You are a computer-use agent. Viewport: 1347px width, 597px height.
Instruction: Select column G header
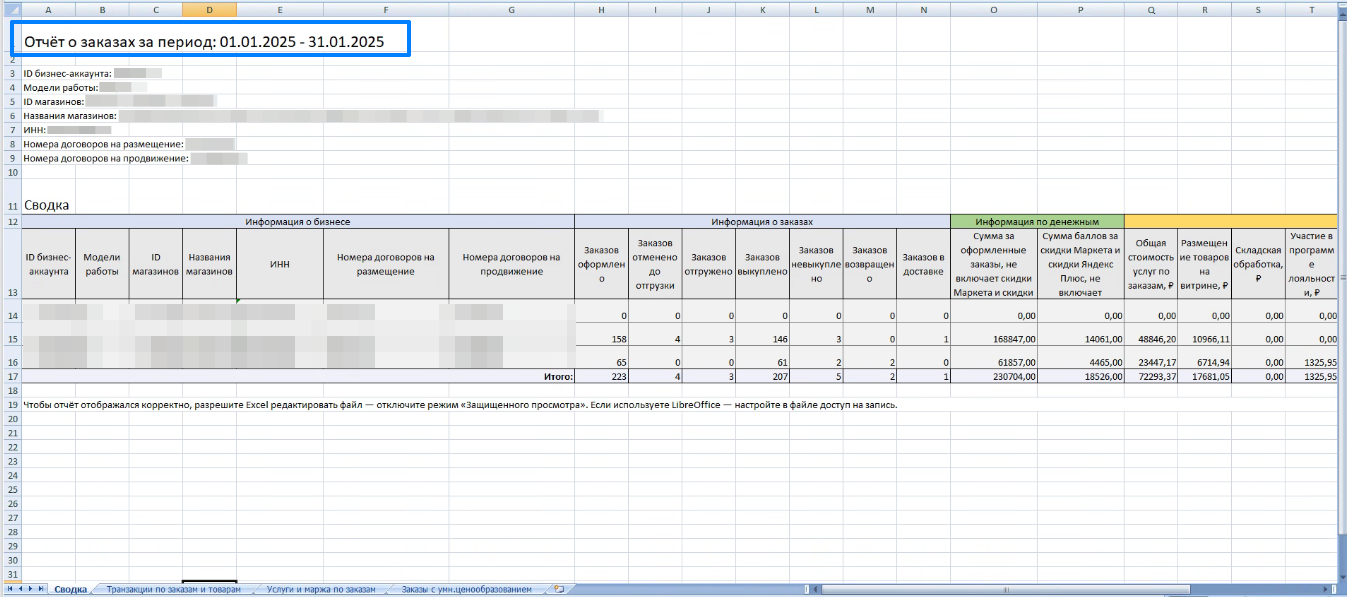click(x=511, y=8)
